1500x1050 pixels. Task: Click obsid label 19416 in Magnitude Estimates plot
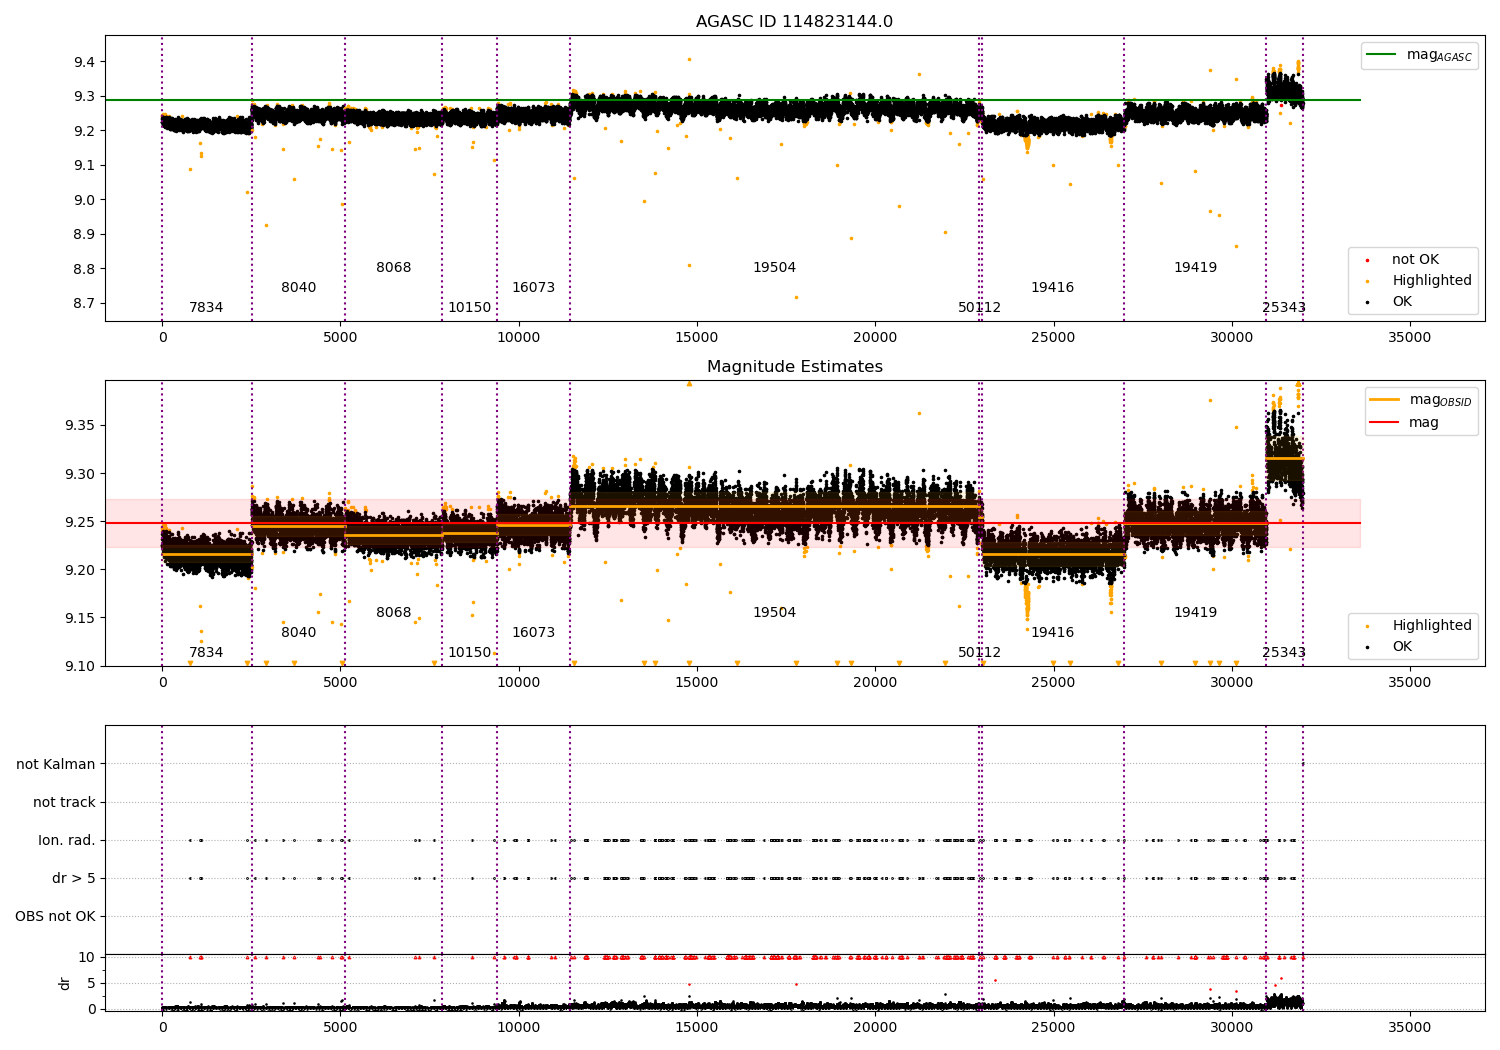(1052, 633)
